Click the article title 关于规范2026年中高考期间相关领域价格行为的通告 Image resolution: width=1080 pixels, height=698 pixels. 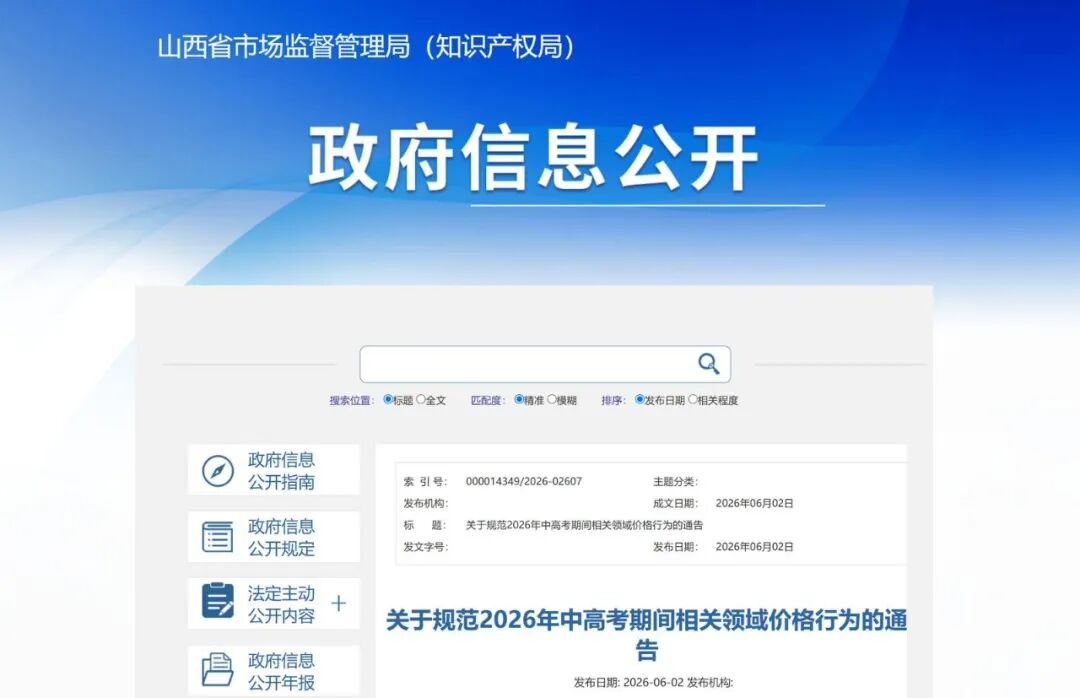pyautogui.click(x=646, y=635)
